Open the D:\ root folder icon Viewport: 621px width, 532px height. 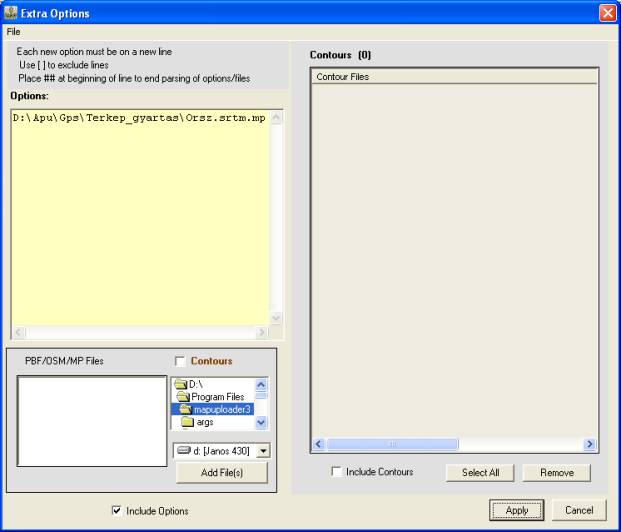pyautogui.click(x=181, y=384)
